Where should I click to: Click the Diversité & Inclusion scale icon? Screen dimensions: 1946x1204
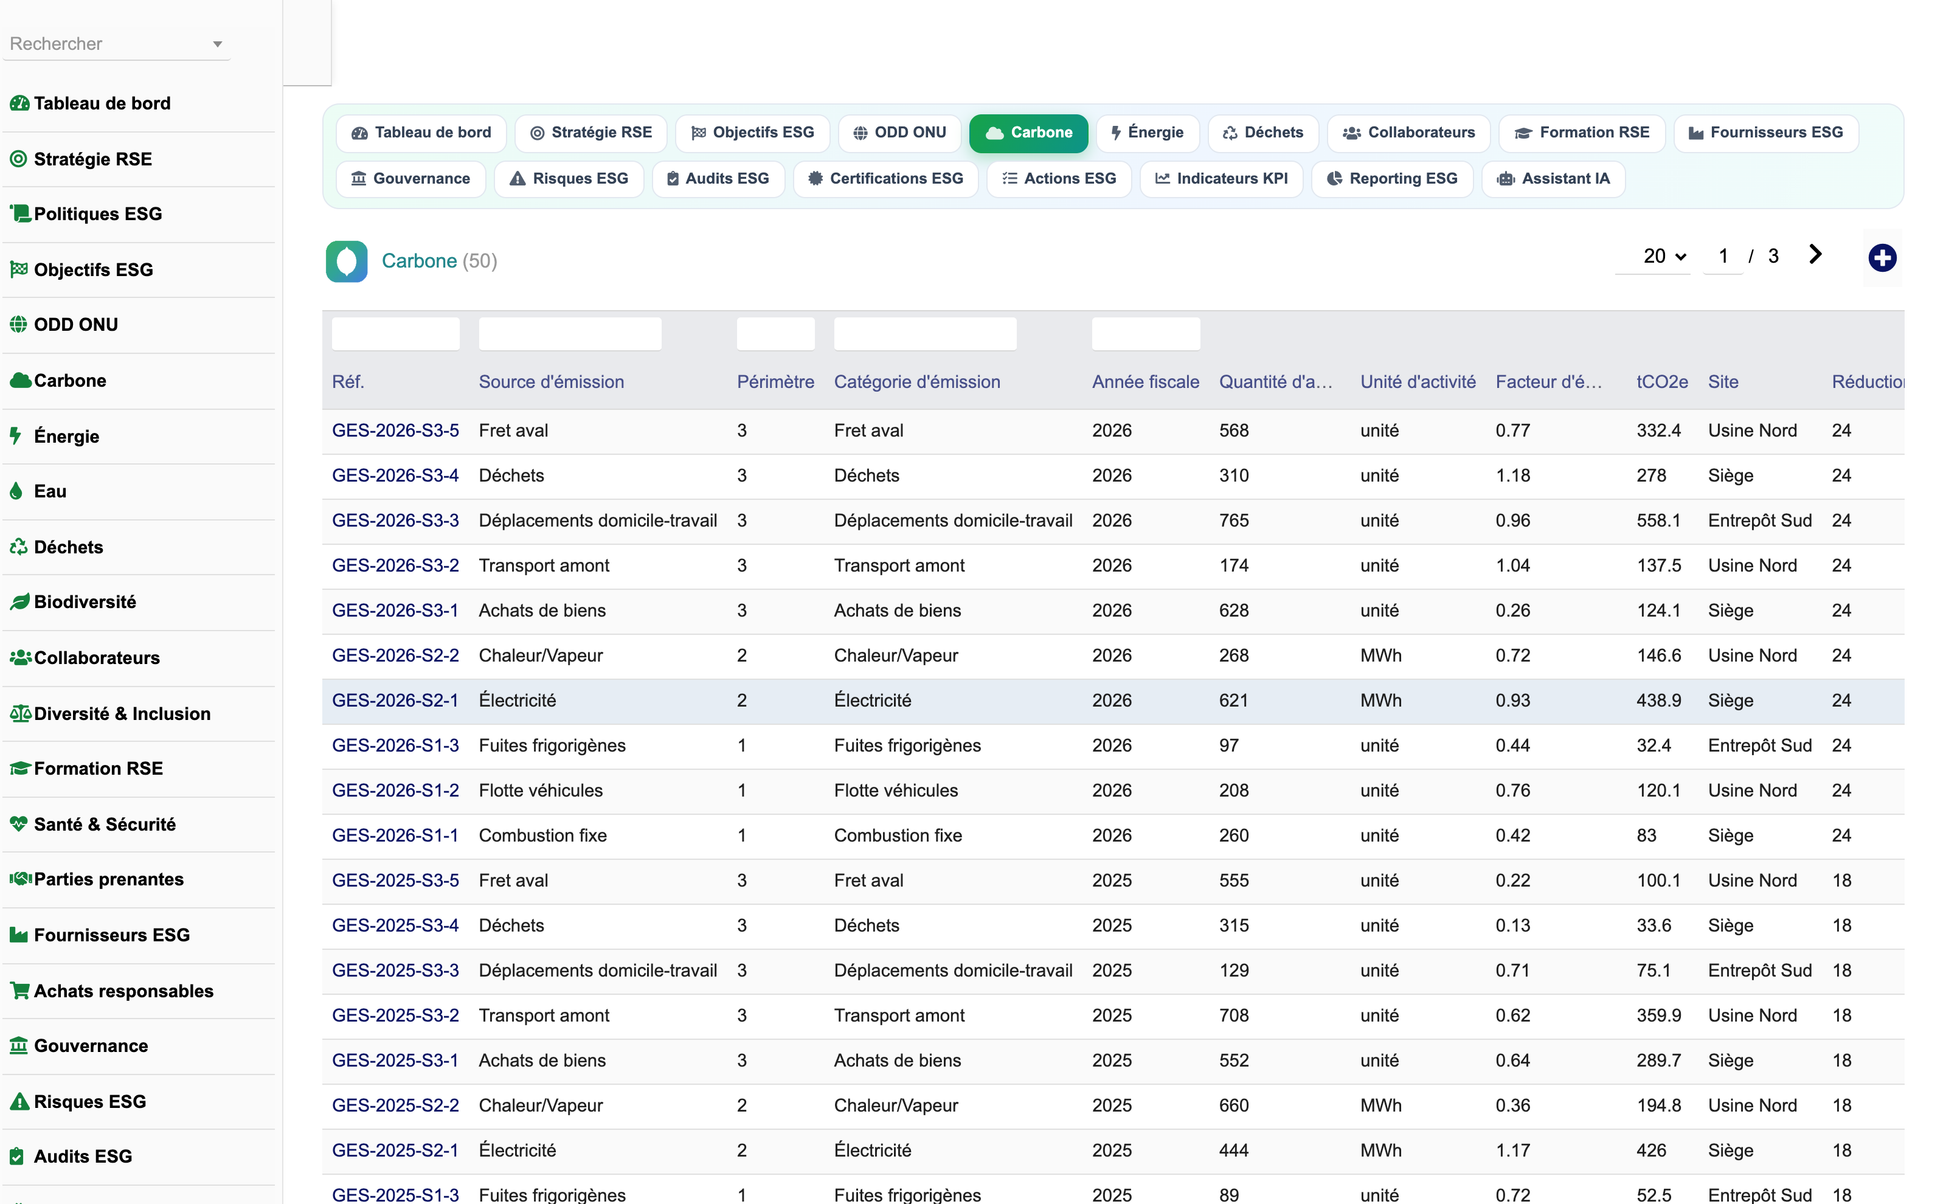click(x=20, y=713)
